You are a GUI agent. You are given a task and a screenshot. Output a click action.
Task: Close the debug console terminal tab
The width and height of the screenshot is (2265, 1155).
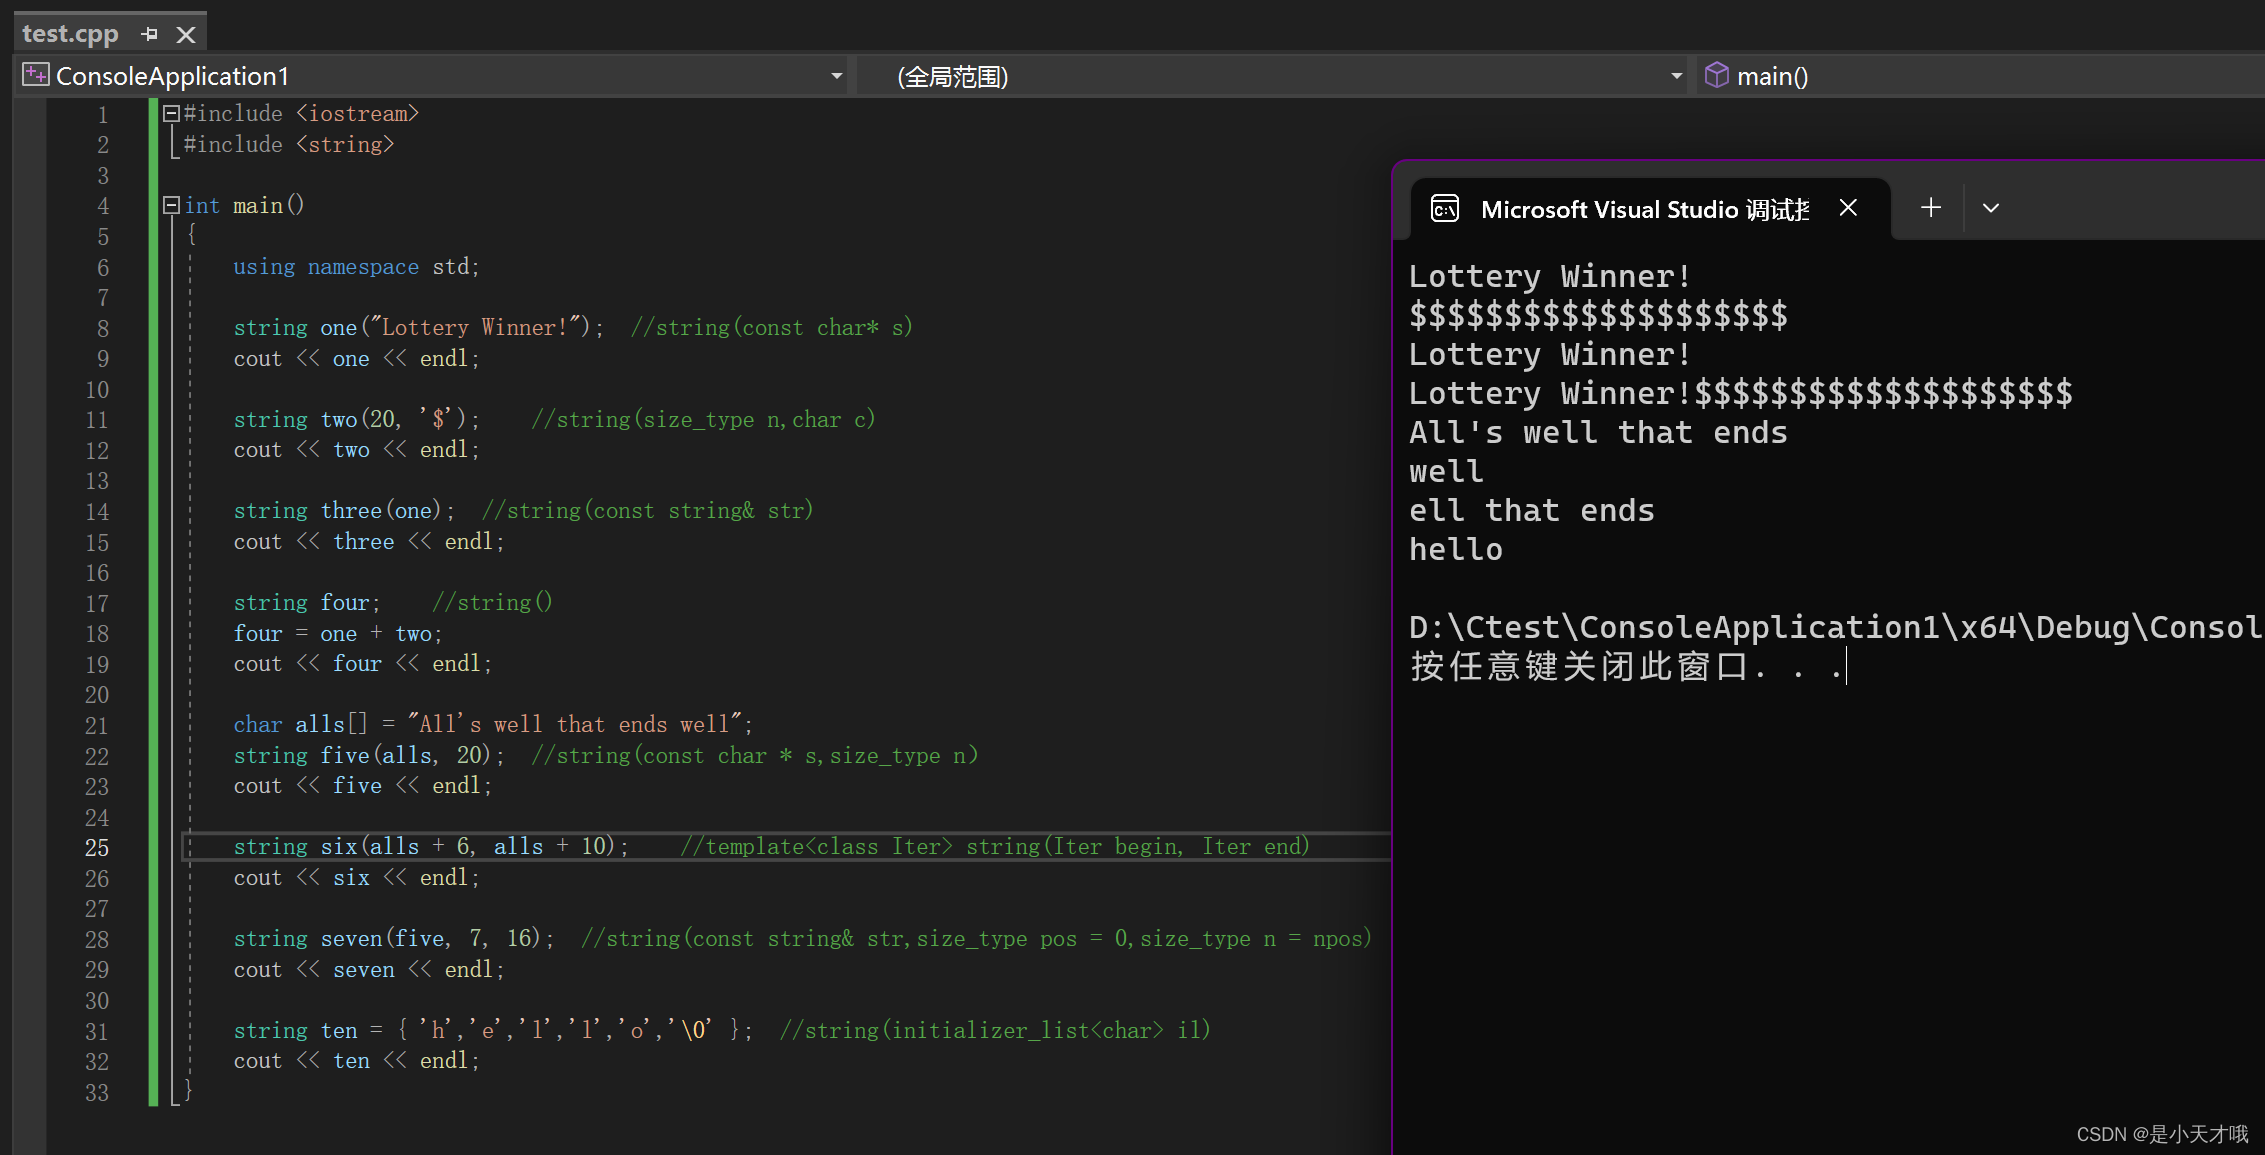1848,208
